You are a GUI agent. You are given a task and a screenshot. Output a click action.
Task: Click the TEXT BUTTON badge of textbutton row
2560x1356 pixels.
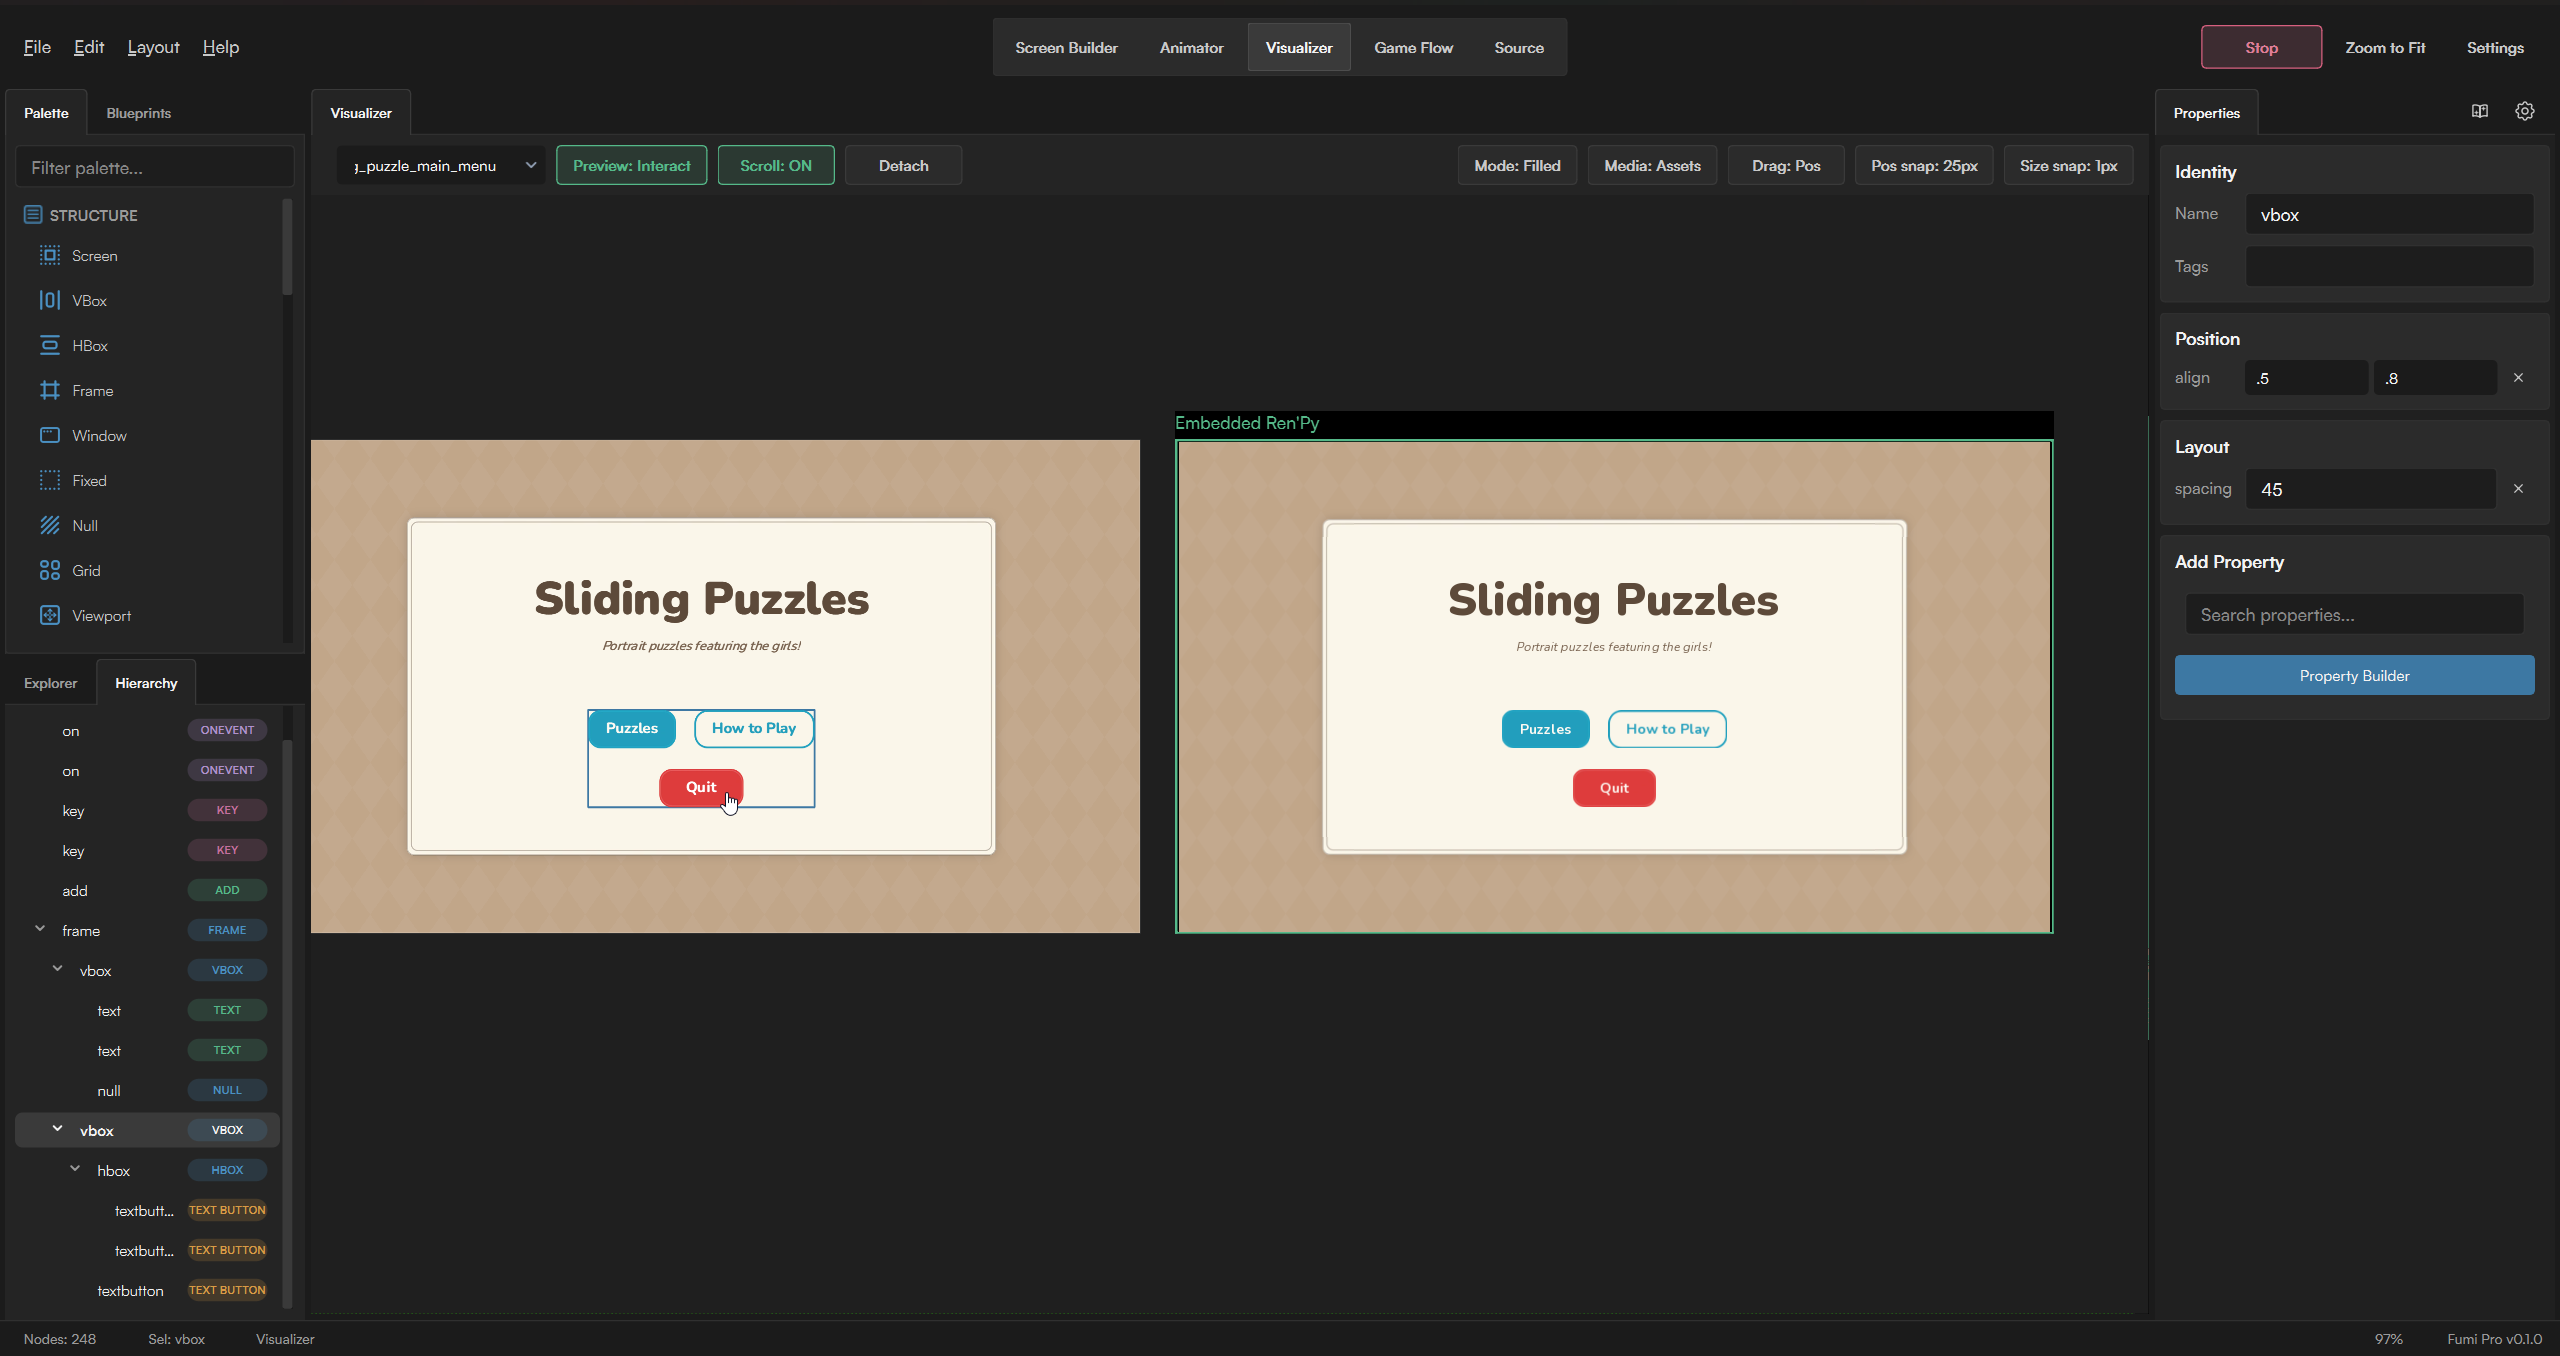click(x=227, y=1290)
